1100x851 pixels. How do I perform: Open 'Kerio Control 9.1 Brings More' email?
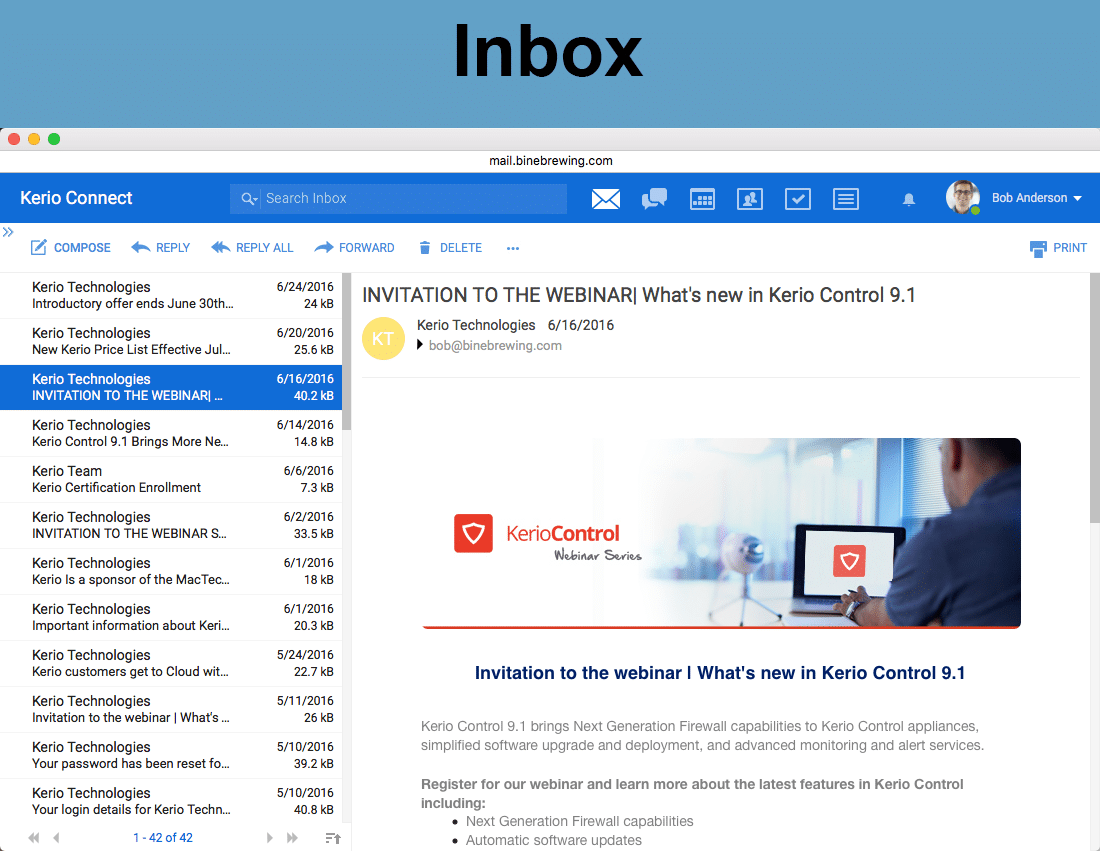[171, 434]
